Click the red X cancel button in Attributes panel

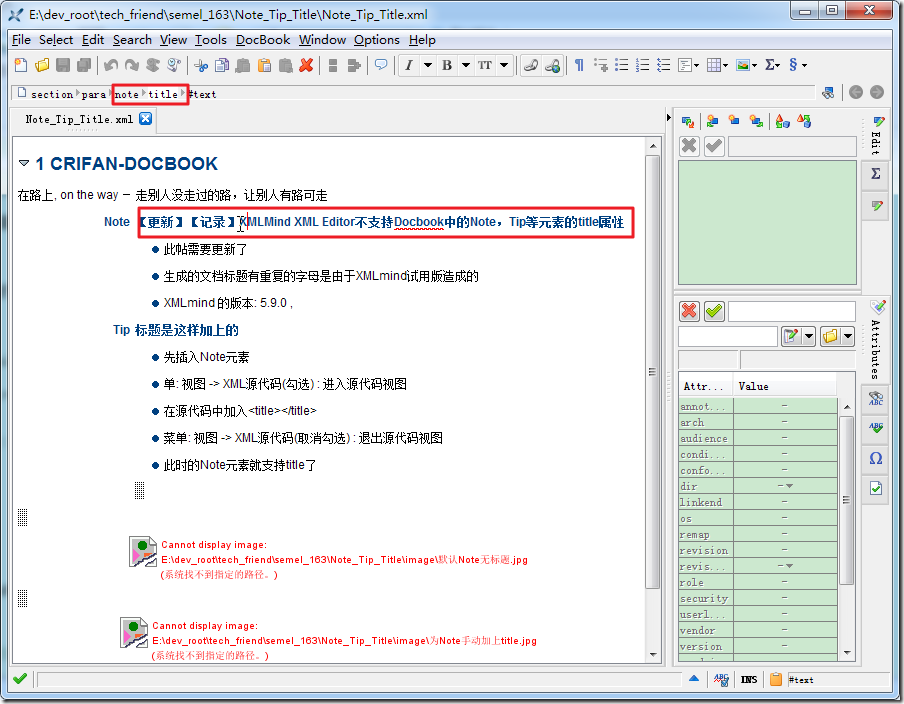689,311
